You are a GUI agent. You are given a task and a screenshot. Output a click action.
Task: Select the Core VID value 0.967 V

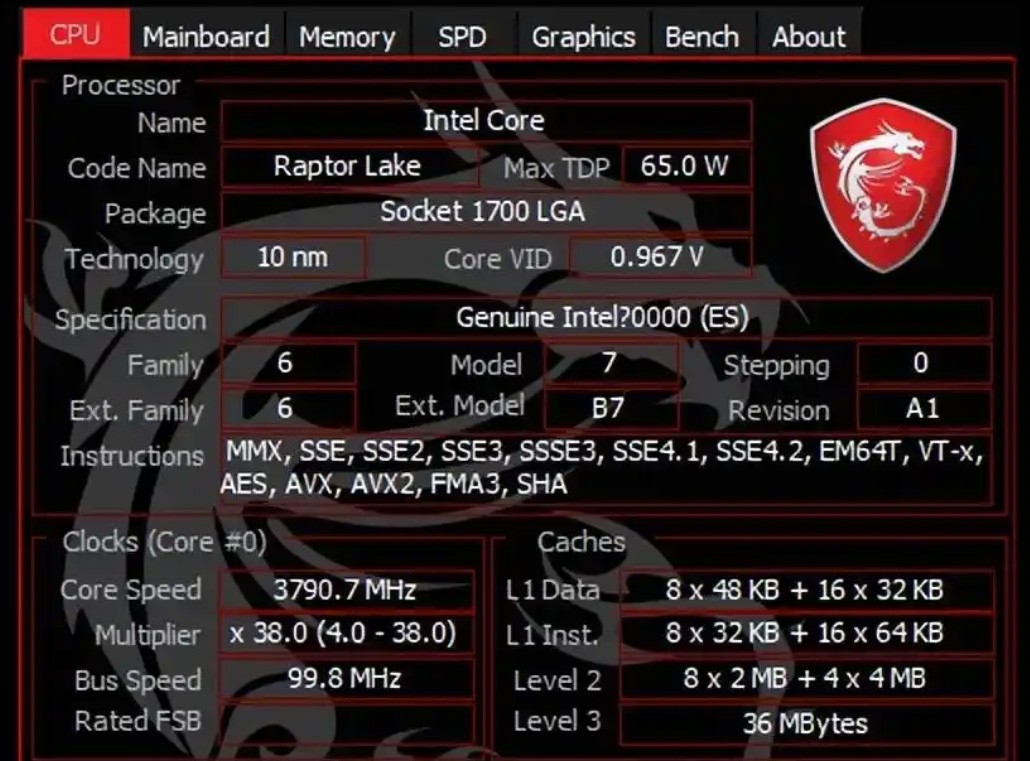(x=660, y=257)
